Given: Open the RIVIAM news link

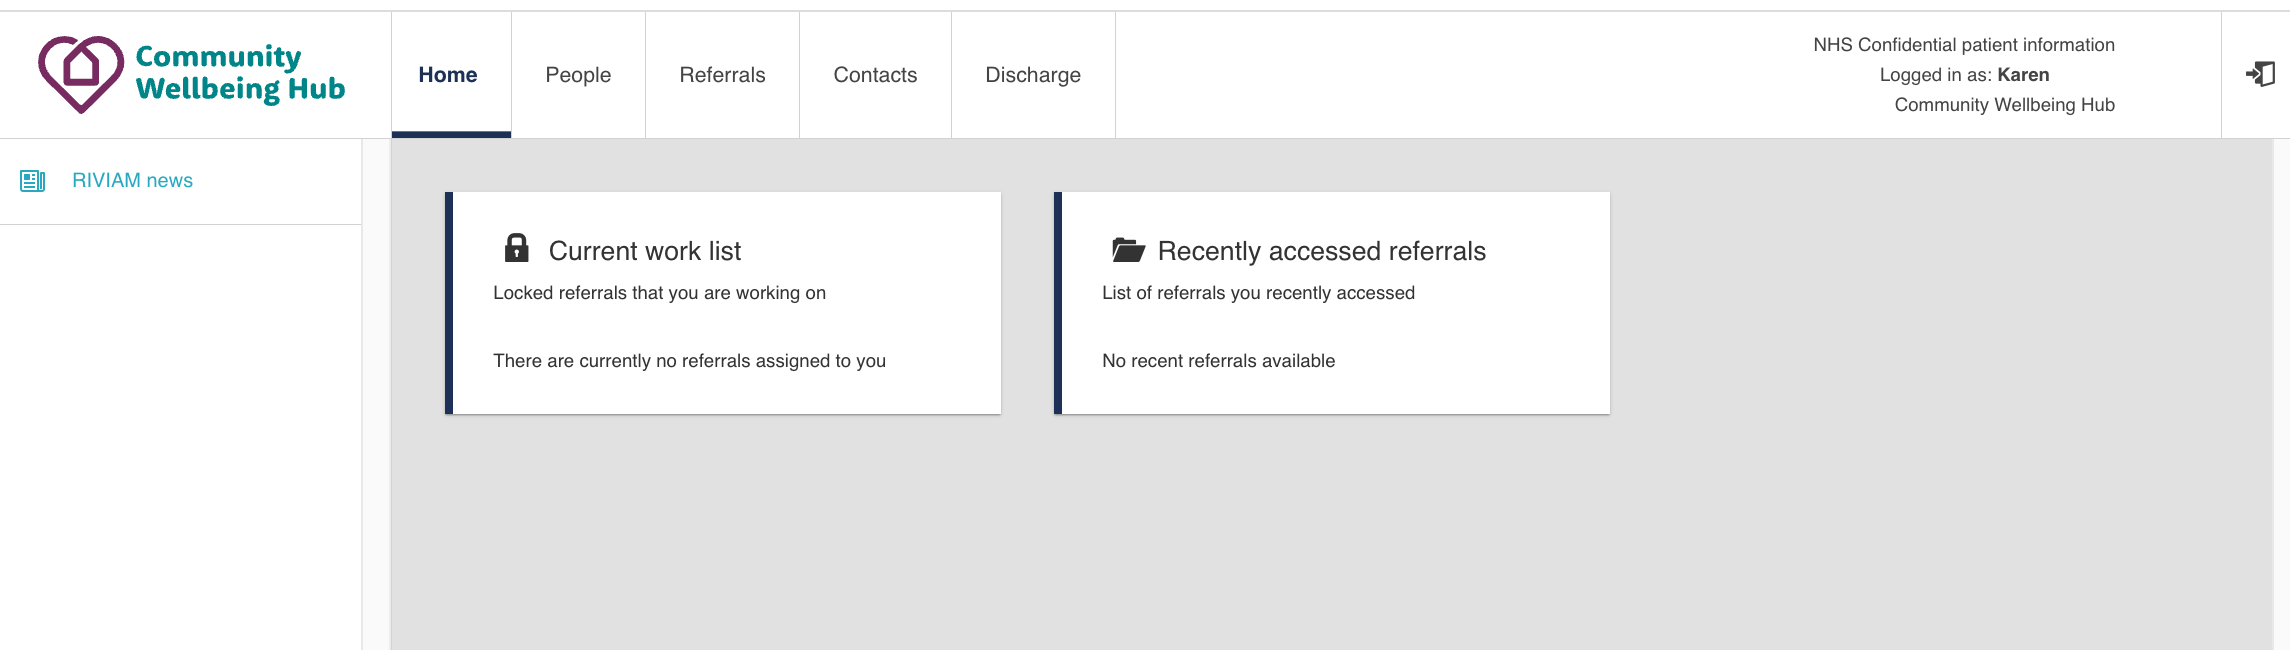Looking at the screenshot, I should click(132, 181).
